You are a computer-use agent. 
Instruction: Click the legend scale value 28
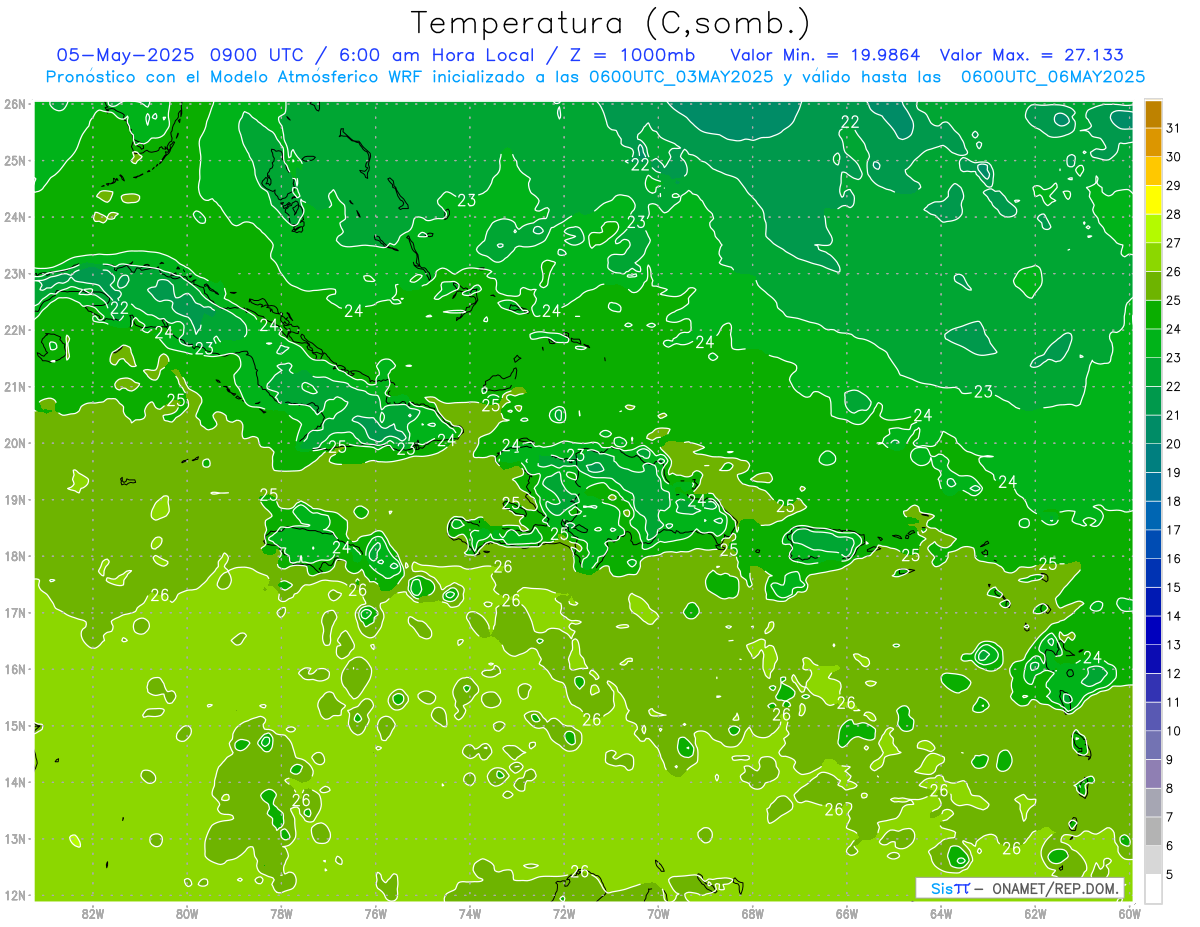click(1173, 214)
